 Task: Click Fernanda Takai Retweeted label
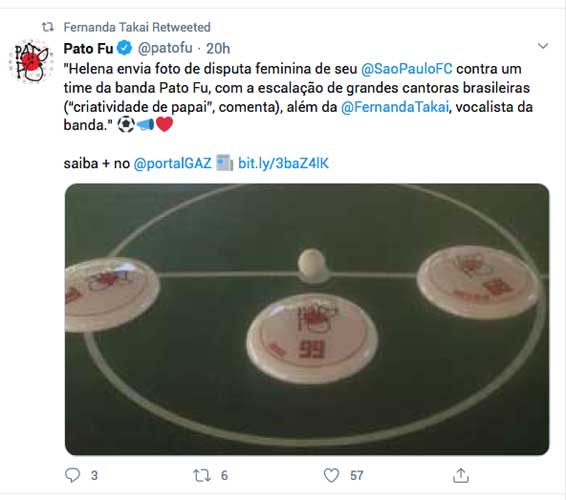coord(137,27)
